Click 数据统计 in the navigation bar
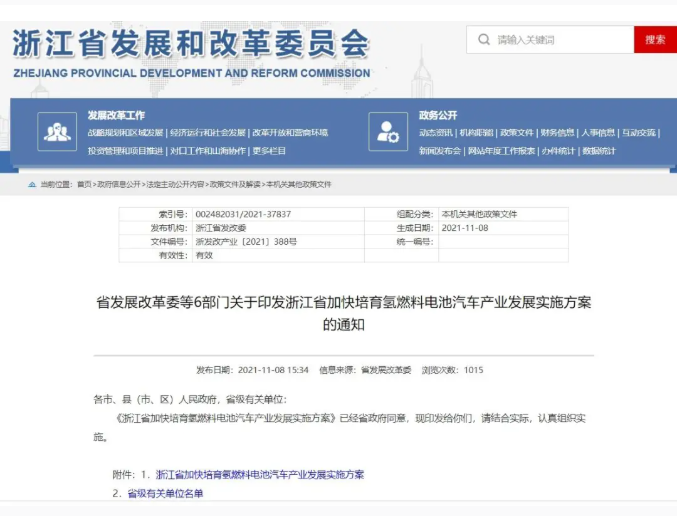The image size is (681, 516). (599, 151)
